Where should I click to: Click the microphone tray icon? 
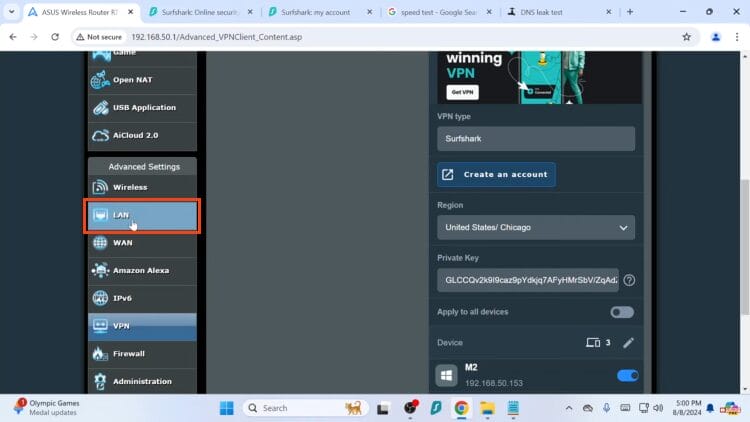coord(606,408)
